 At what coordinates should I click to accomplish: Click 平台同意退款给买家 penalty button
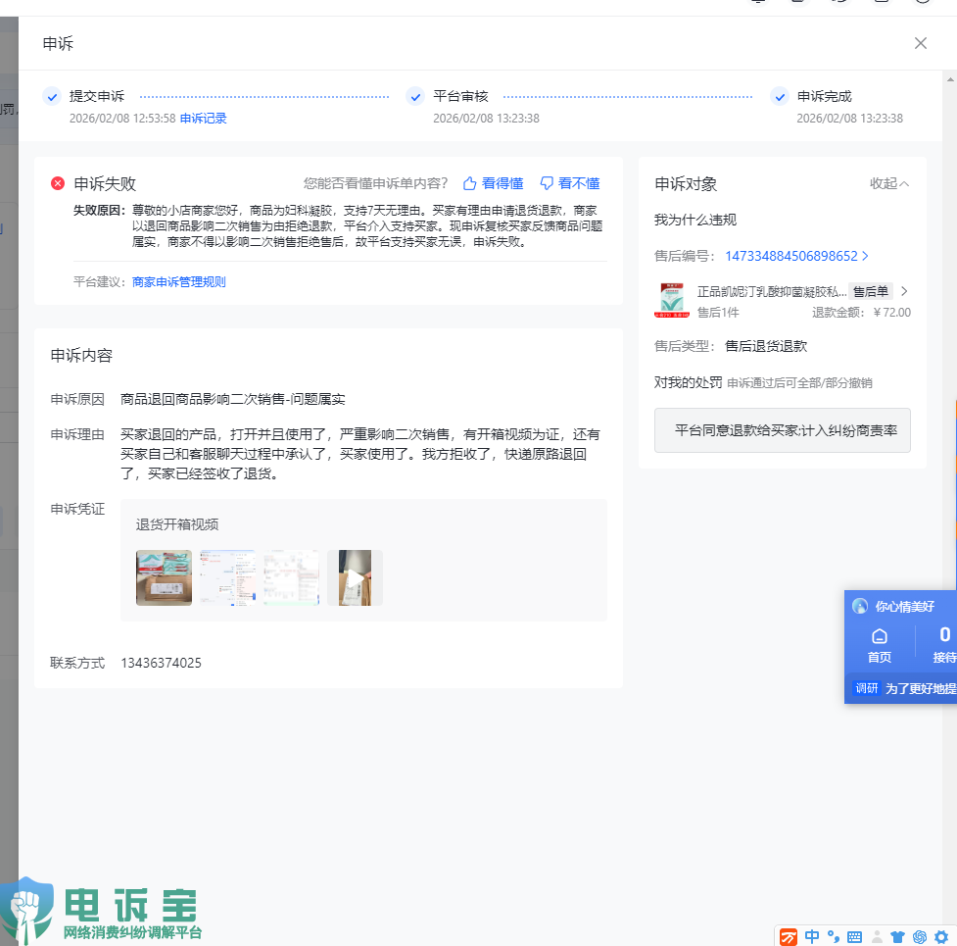coord(782,430)
